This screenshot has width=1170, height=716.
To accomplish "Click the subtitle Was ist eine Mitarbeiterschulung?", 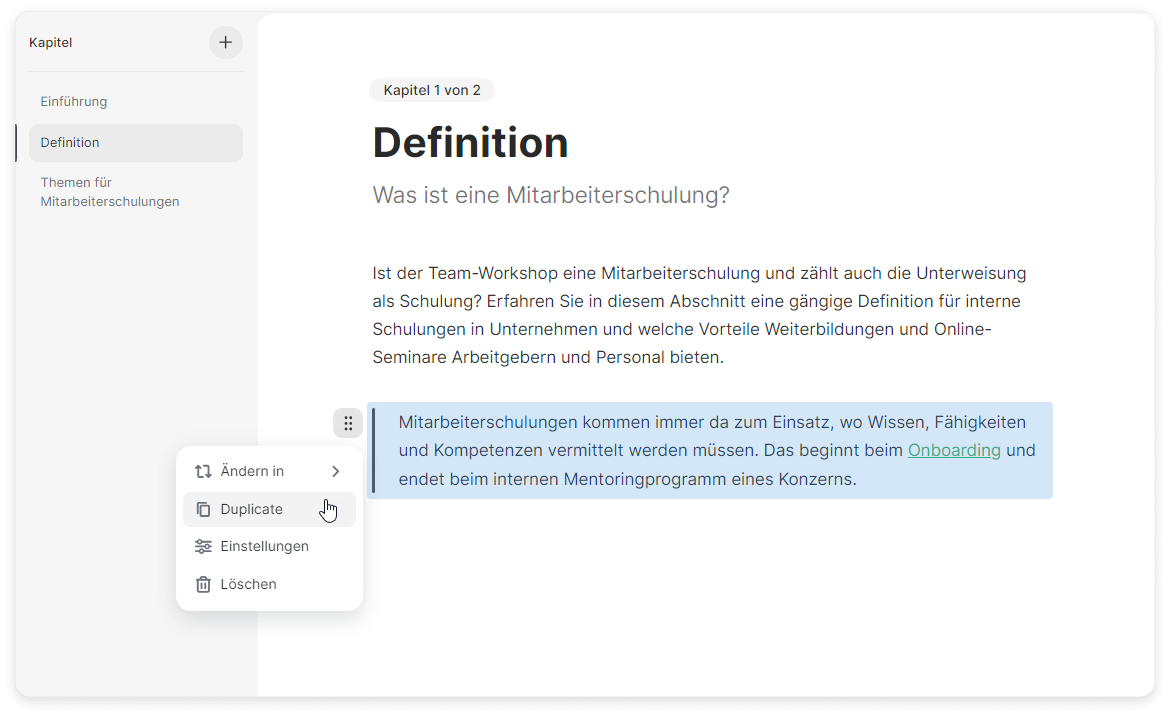I will click(551, 195).
